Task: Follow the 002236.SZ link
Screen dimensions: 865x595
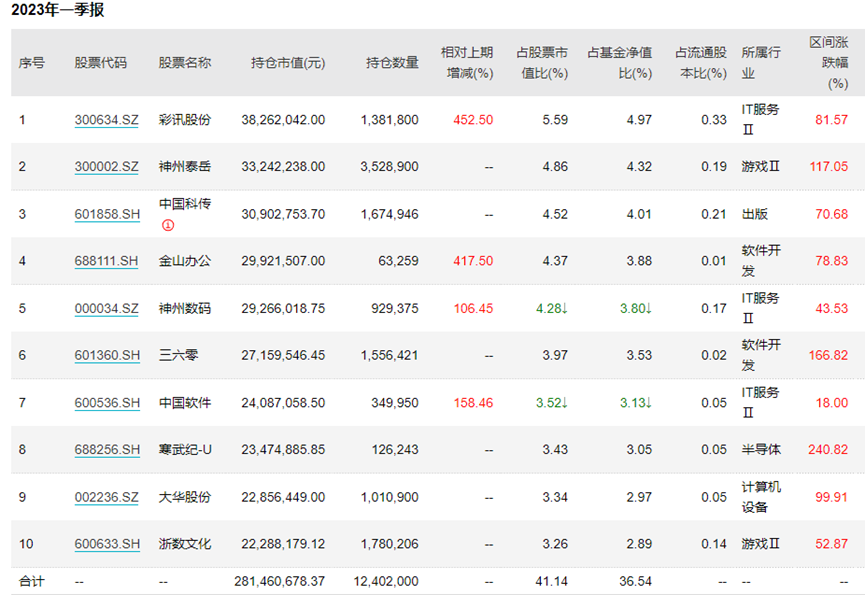Action: point(106,497)
